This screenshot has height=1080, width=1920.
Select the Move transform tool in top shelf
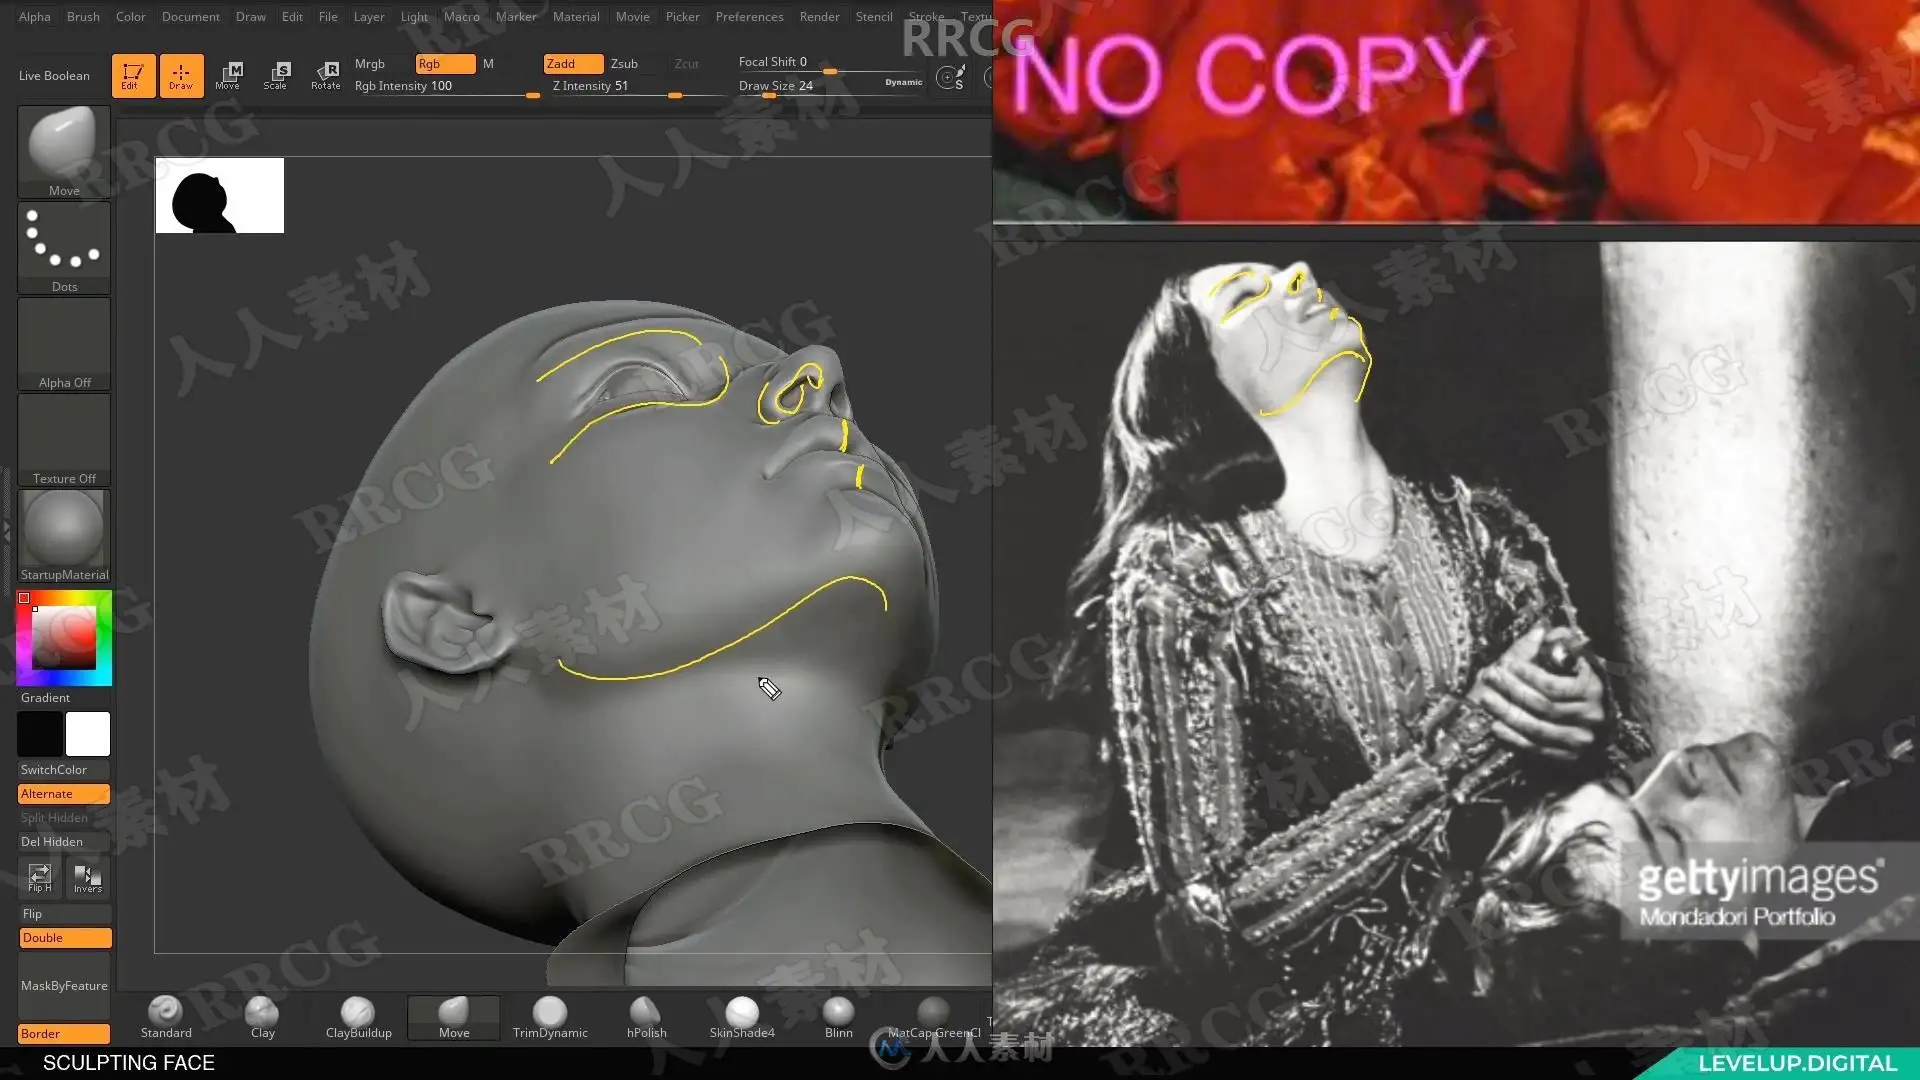[x=228, y=75]
